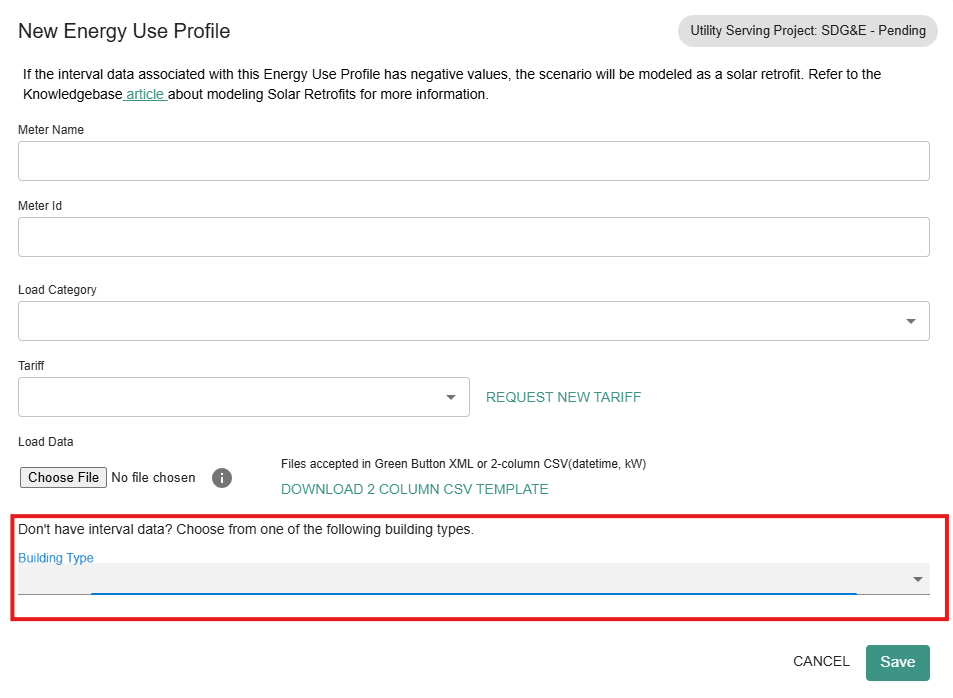Click the Load Category dropdown arrow
The width and height of the screenshot is (953, 698).
tap(911, 321)
